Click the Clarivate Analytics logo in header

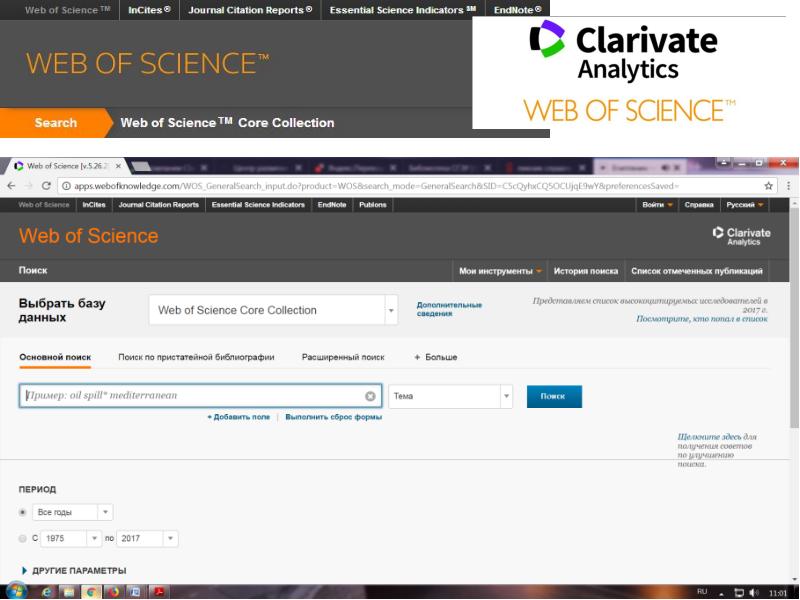(x=742, y=236)
